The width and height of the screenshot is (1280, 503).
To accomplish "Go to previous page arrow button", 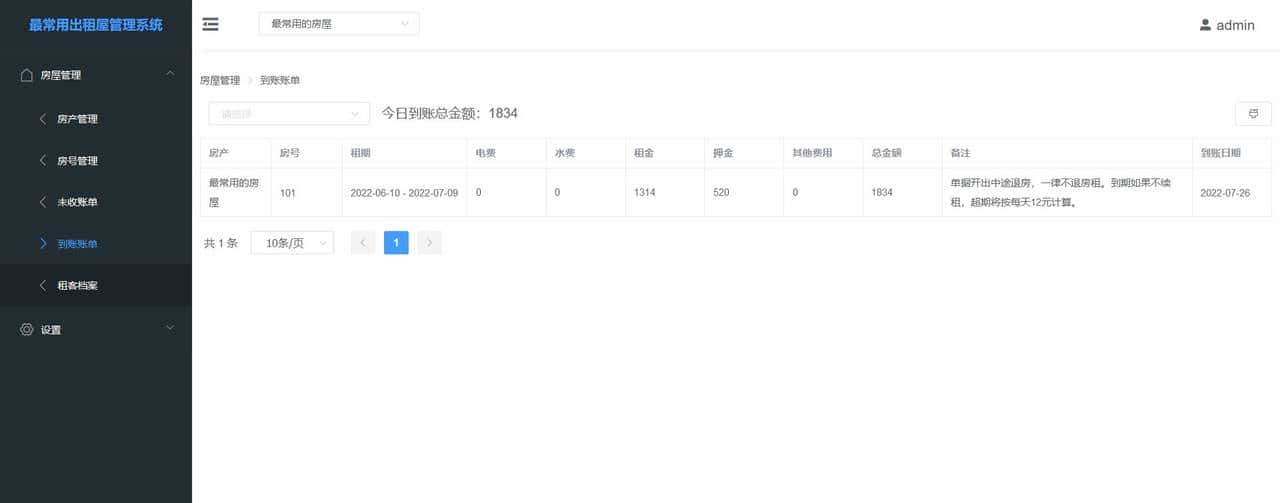I will coord(363,243).
